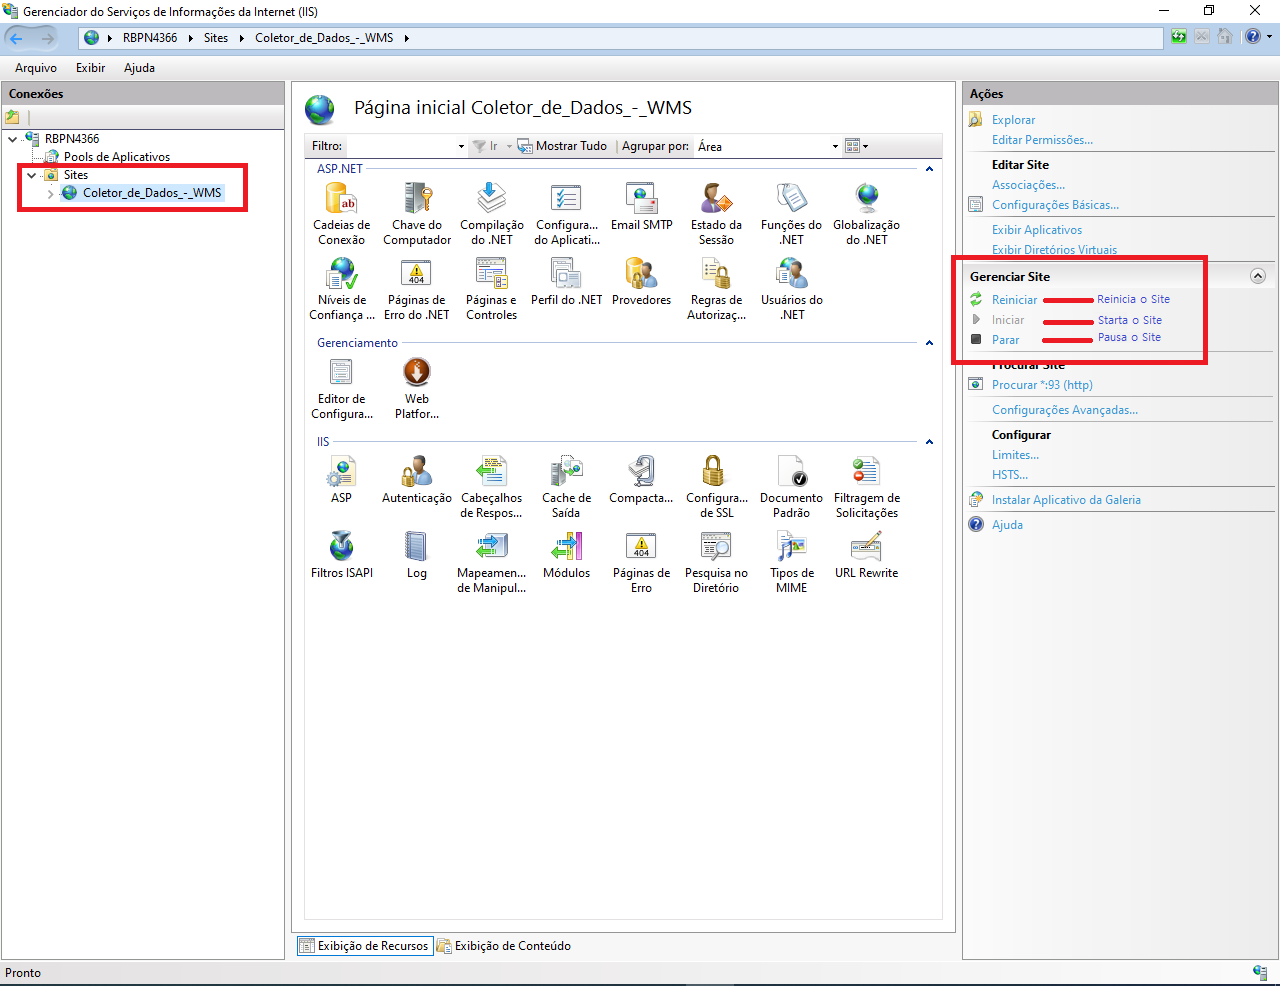Expand the Coletor_de_Dados_-_WMS site node
Image resolution: width=1280 pixels, height=986 pixels.
tap(50, 193)
